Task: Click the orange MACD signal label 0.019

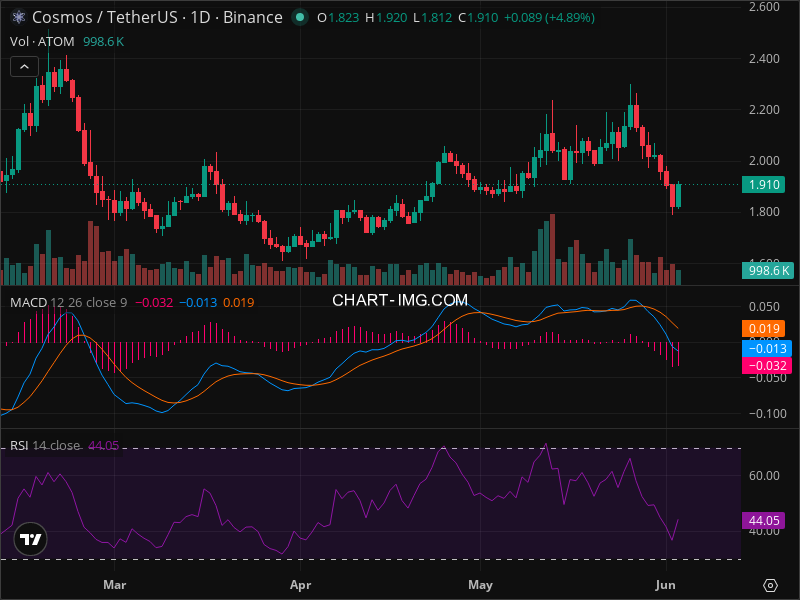Action: pyautogui.click(x=763, y=329)
